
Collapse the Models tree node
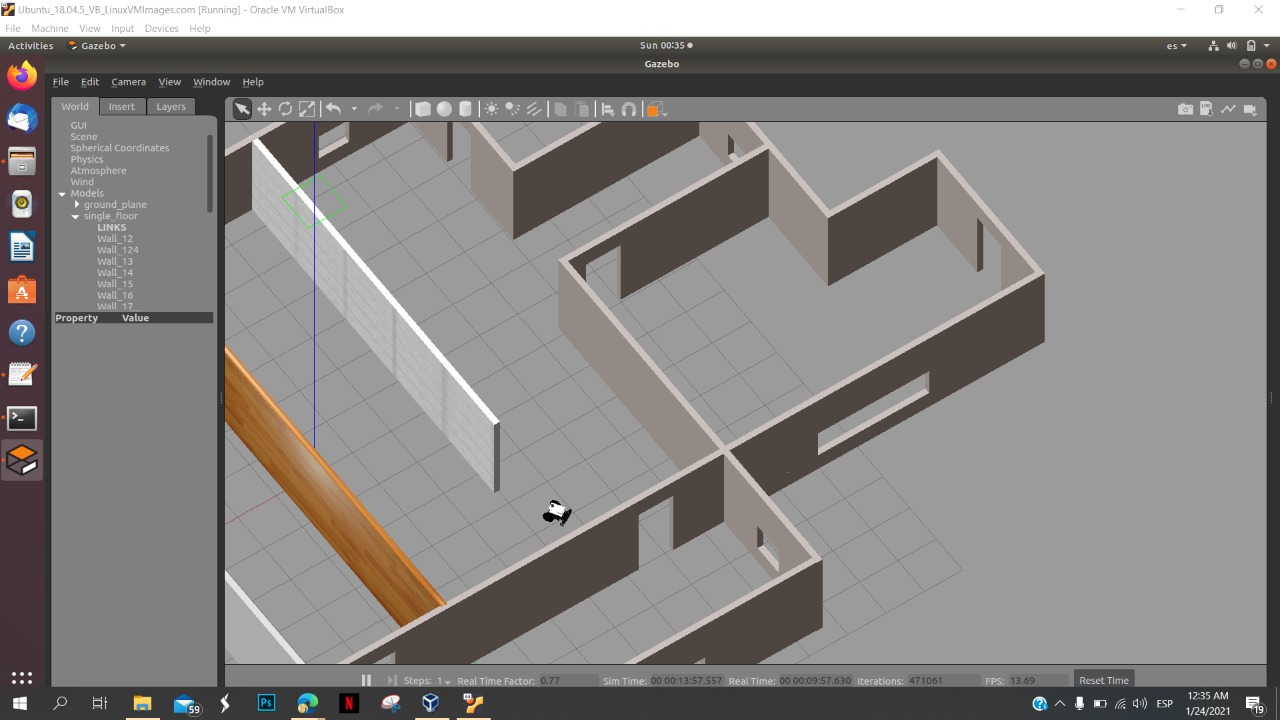[62, 193]
